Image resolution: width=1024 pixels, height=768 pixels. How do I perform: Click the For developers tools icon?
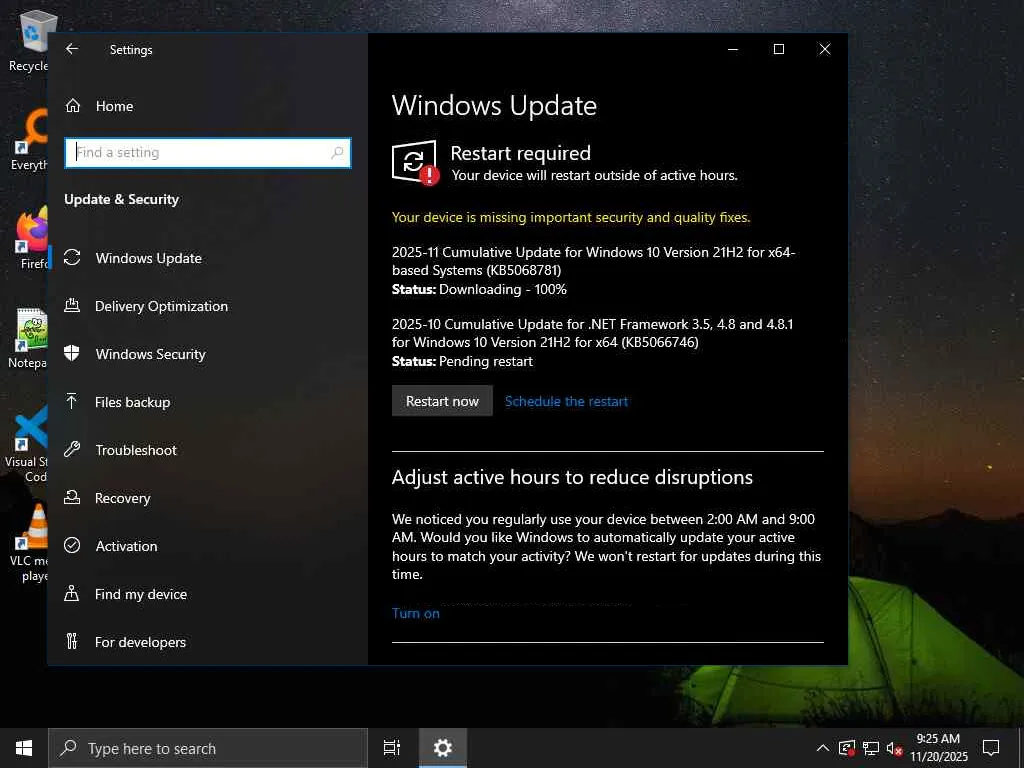pos(72,641)
